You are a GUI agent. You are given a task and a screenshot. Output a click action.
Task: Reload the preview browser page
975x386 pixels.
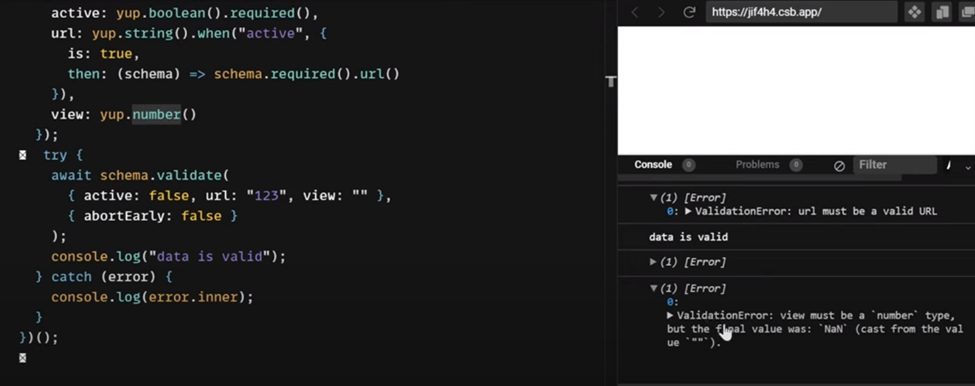[689, 12]
